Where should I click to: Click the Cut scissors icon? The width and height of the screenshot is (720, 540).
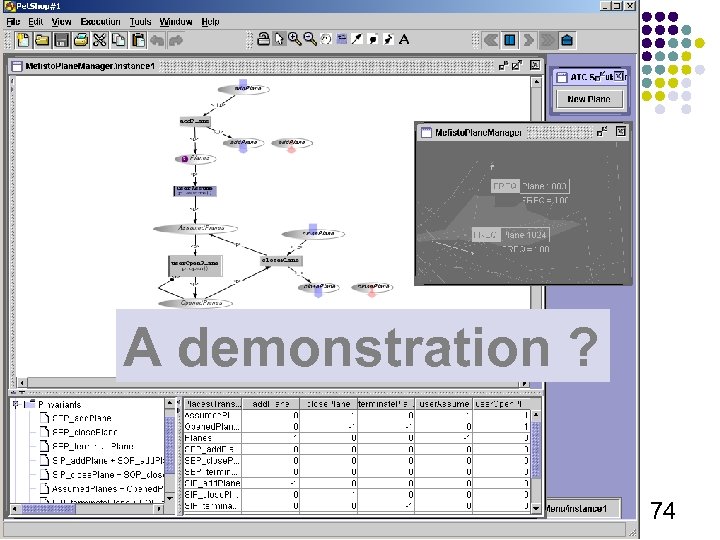[x=100, y=40]
